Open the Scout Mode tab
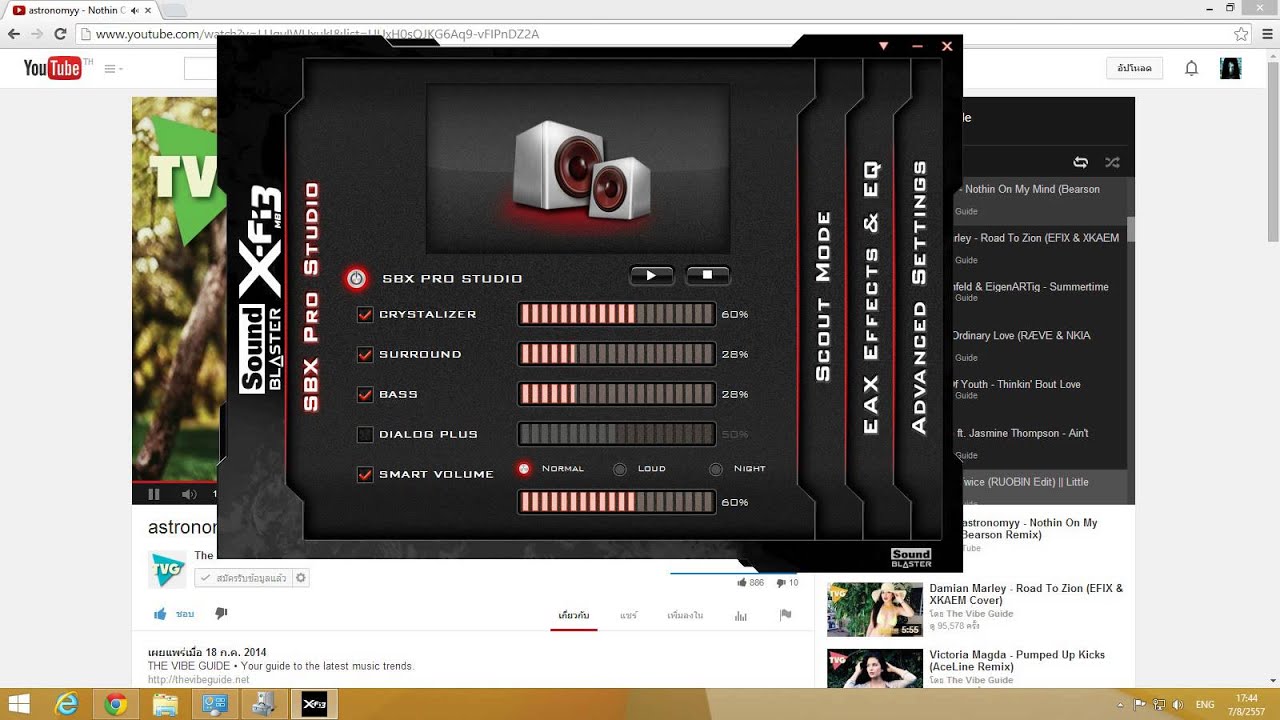Image resolution: width=1280 pixels, height=720 pixels. tap(824, 297)
